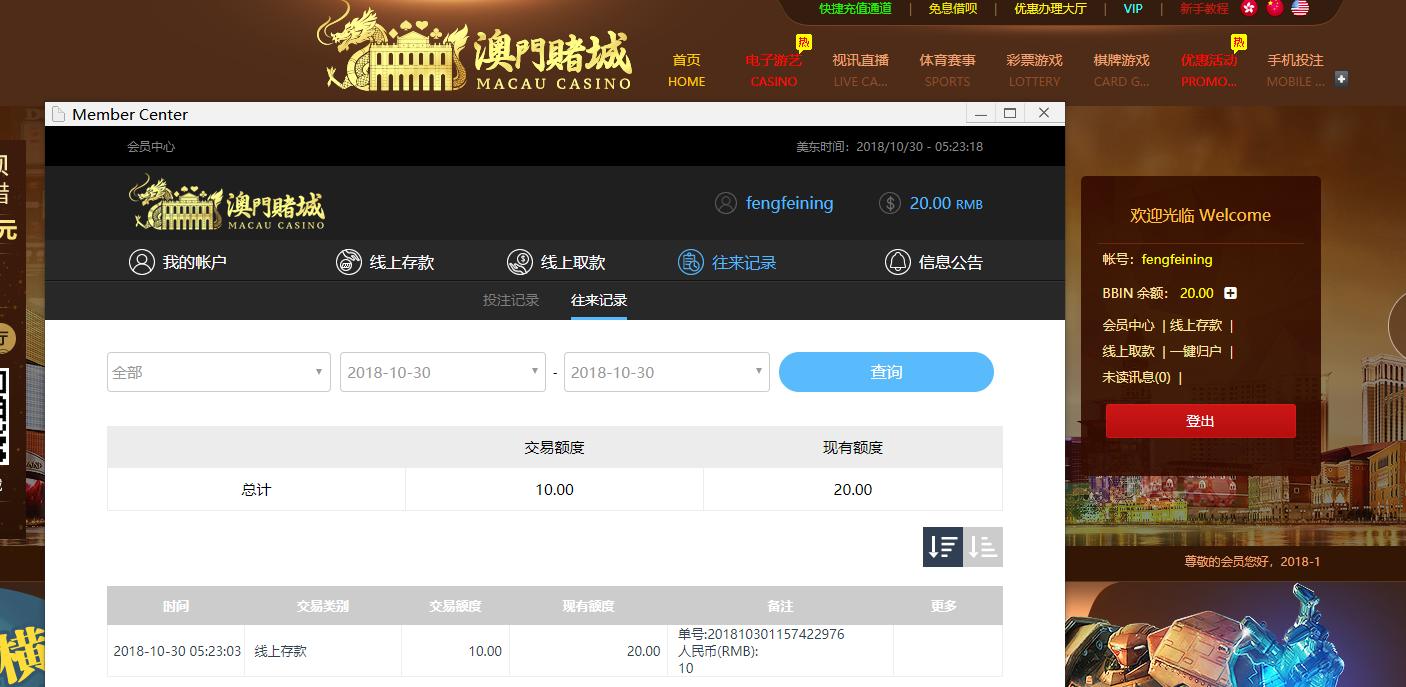1406x687 pixels.
Task: Click the 更多 column header
Action: coord(943,606)
